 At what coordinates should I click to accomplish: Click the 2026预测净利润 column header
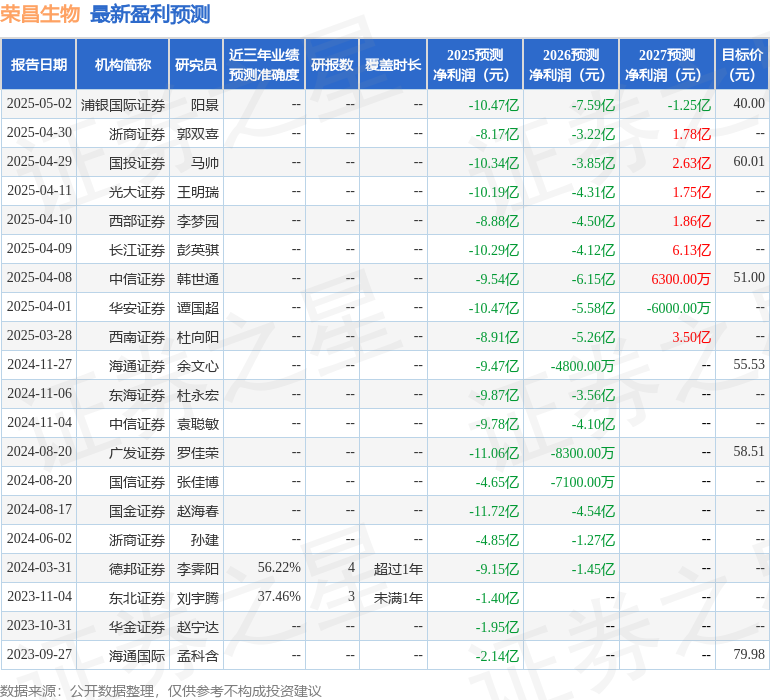point(570,65)
